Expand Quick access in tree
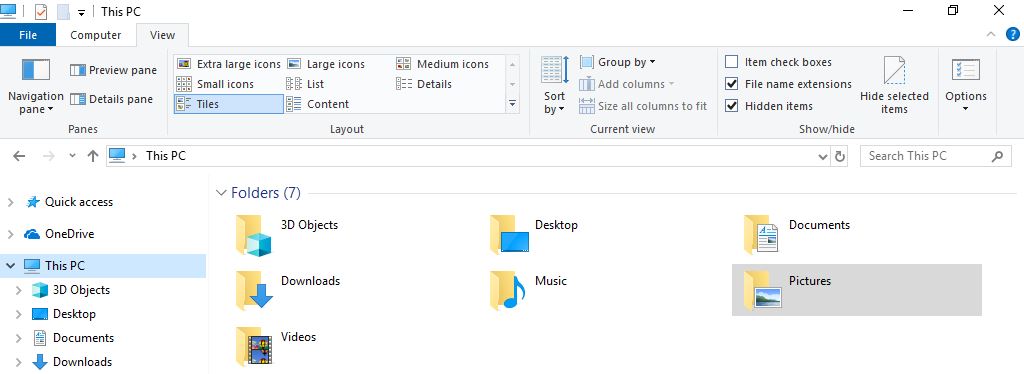 10,202
